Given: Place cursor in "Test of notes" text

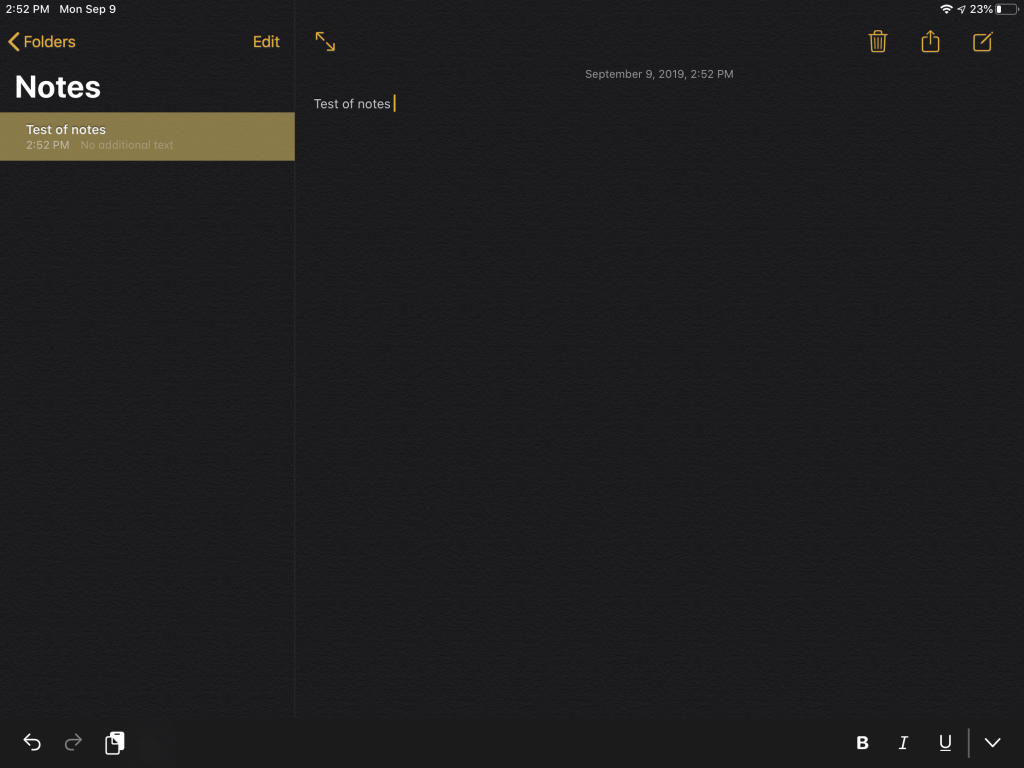Looking at the screenshot, I should [x=352, y=104].
